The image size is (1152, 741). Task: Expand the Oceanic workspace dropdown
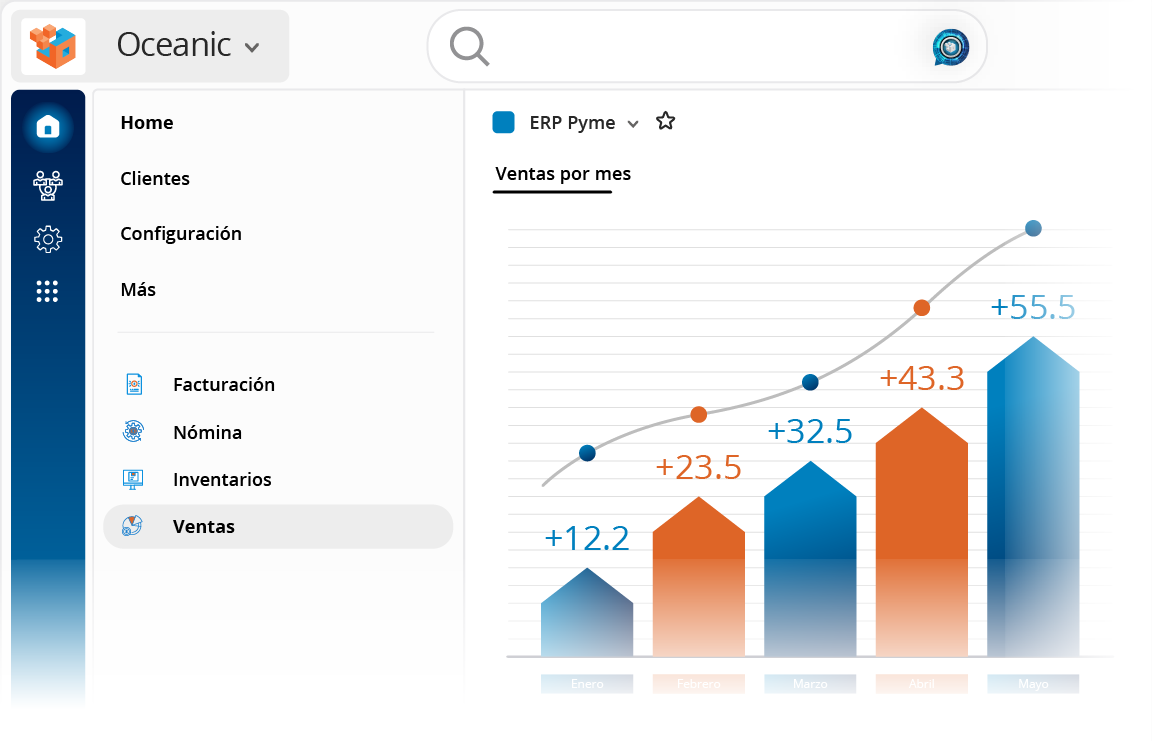252,47
